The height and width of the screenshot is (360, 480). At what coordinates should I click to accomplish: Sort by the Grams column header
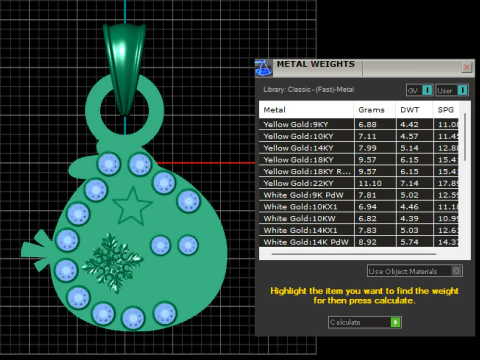[x=375, y=110]
